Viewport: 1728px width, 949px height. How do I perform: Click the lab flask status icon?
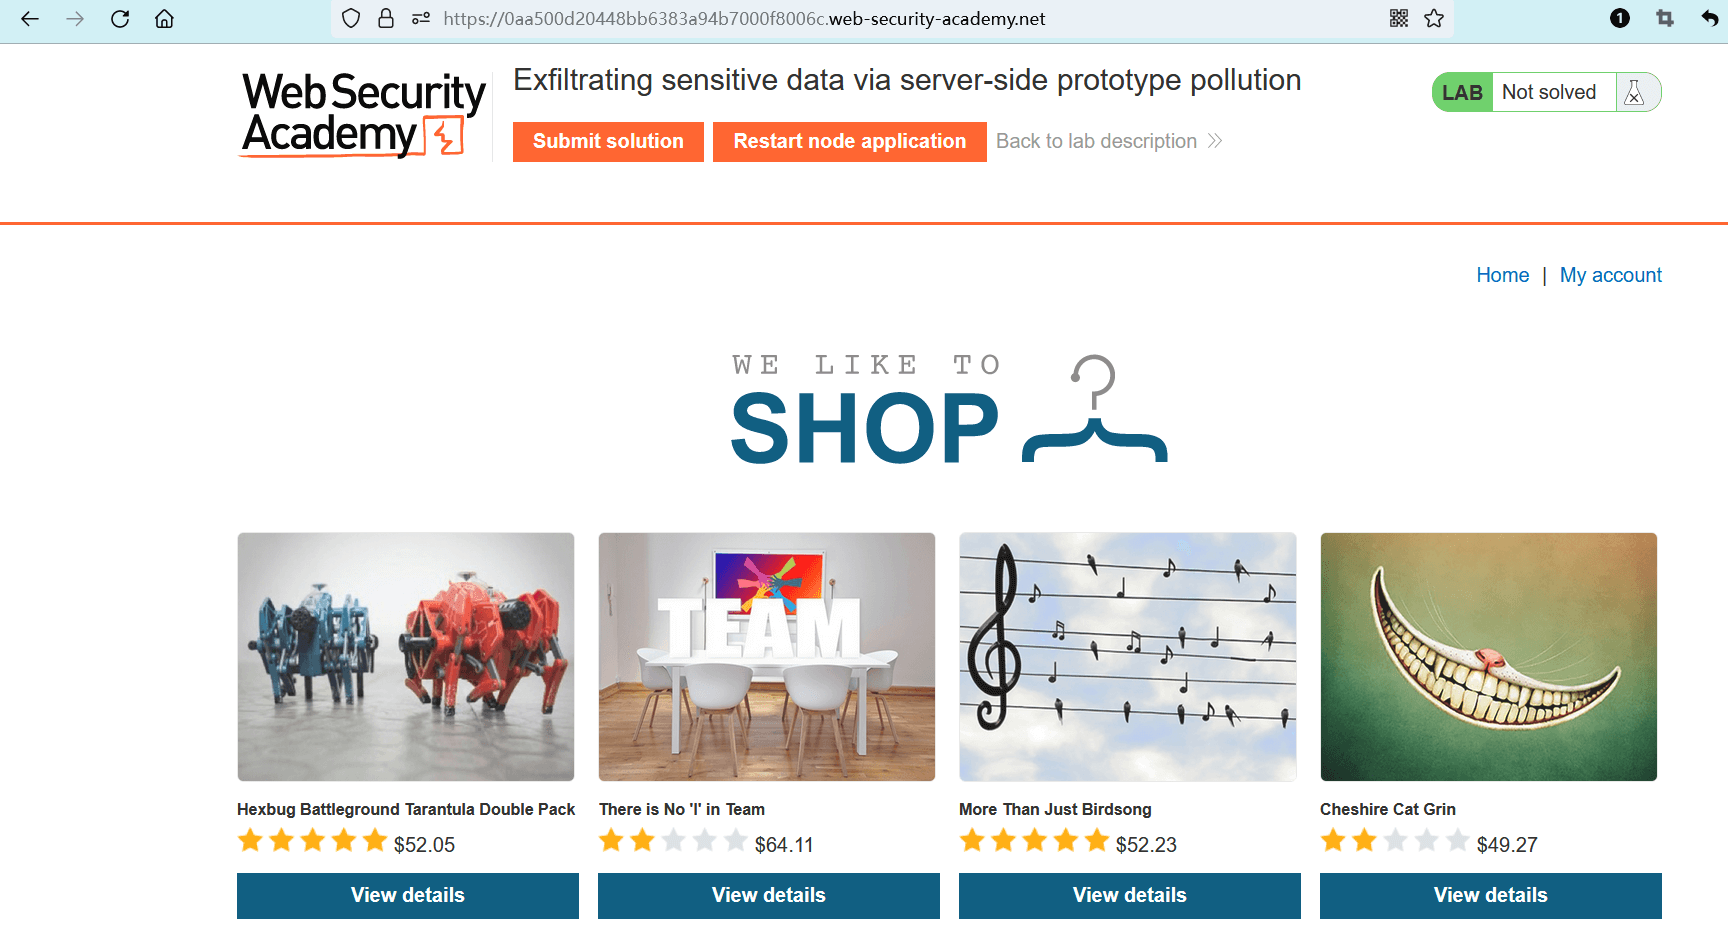click(x=1635, y=92)
